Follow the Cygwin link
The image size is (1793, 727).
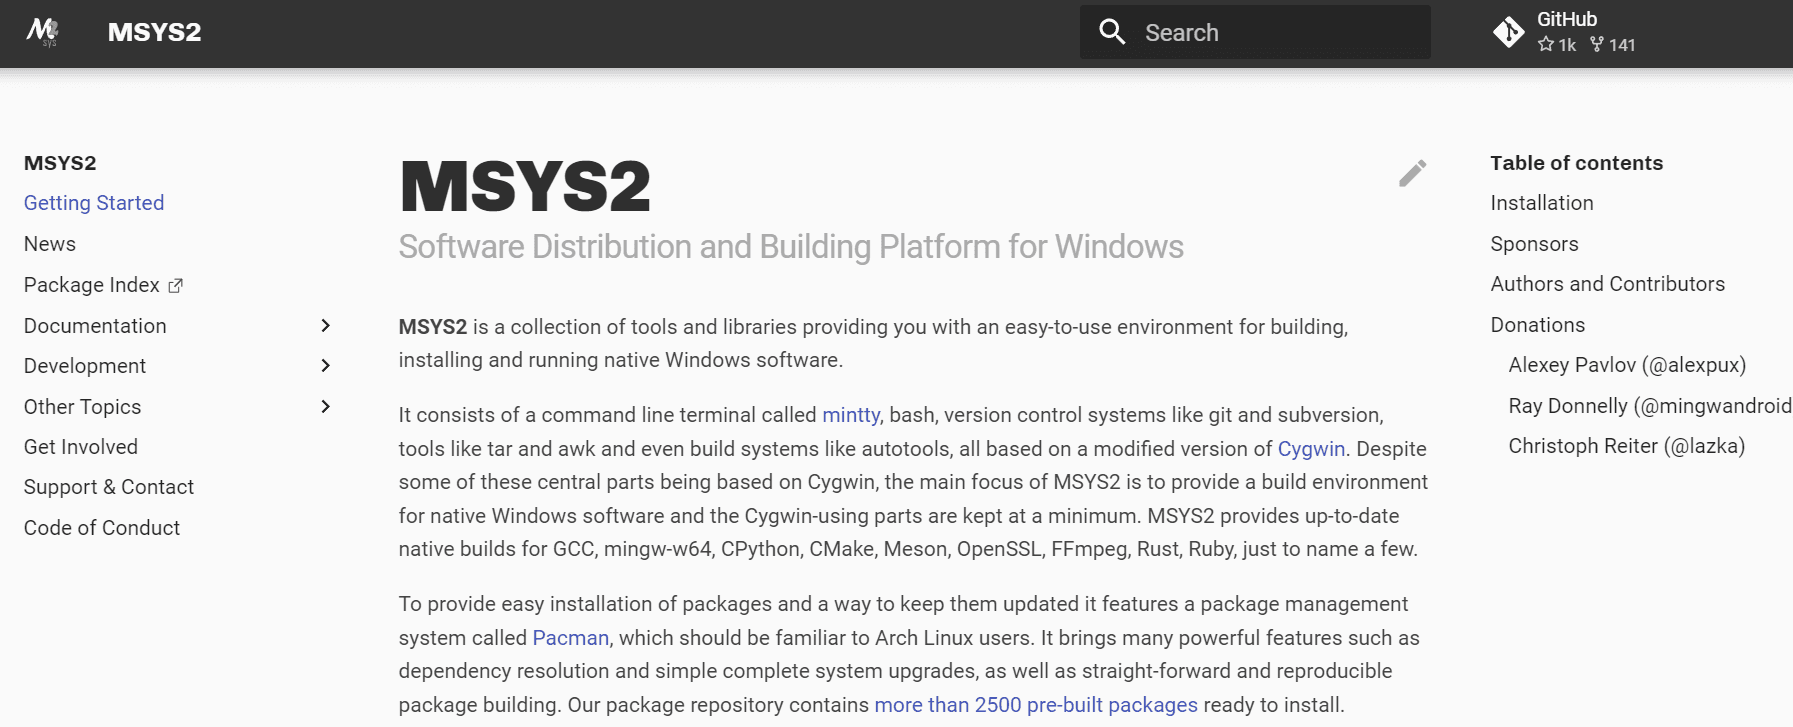1311,449
